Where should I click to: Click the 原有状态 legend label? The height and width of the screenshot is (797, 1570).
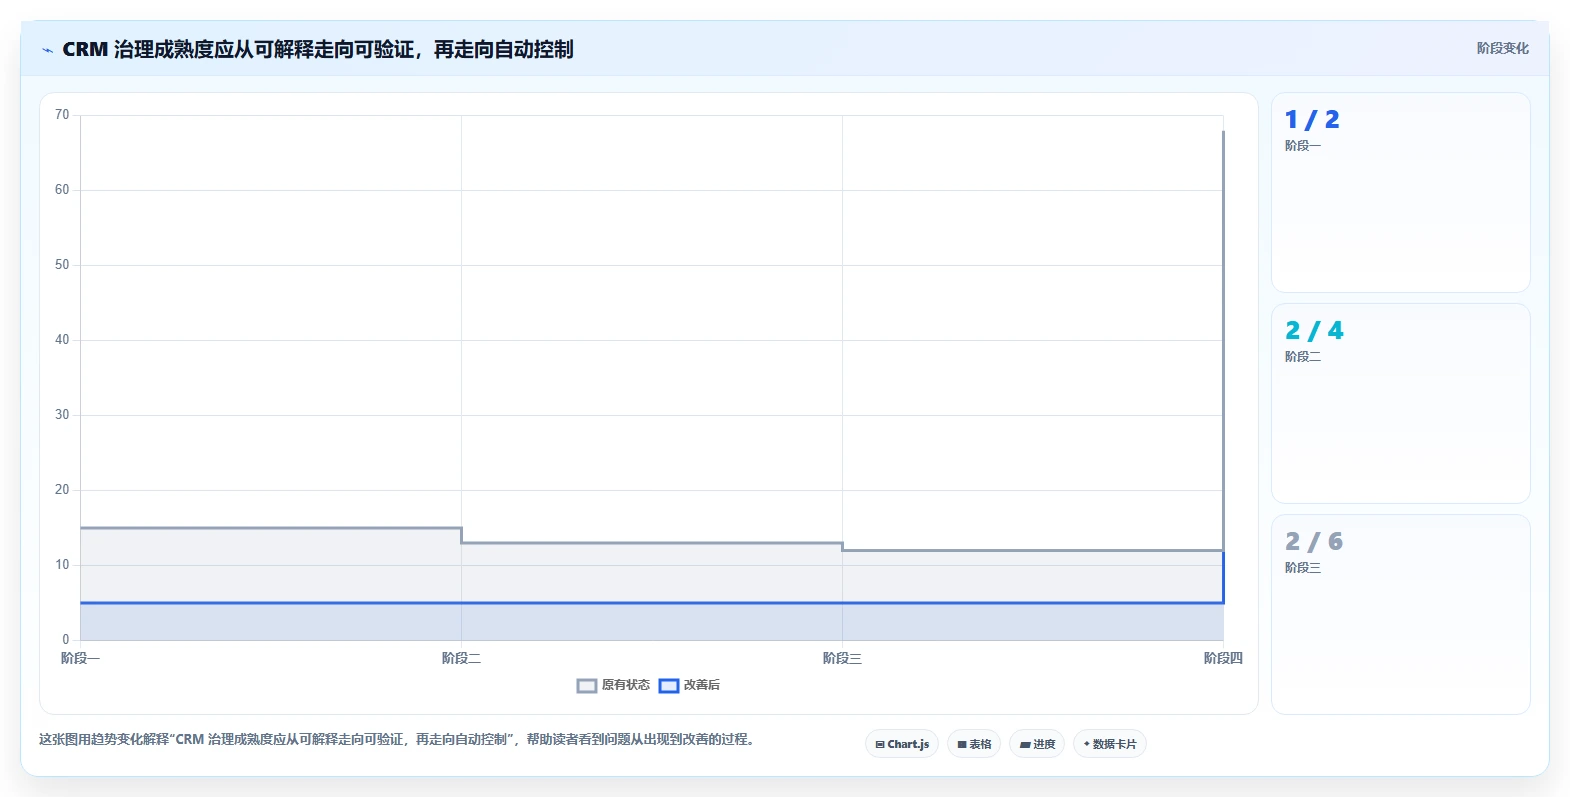(626, 685)
